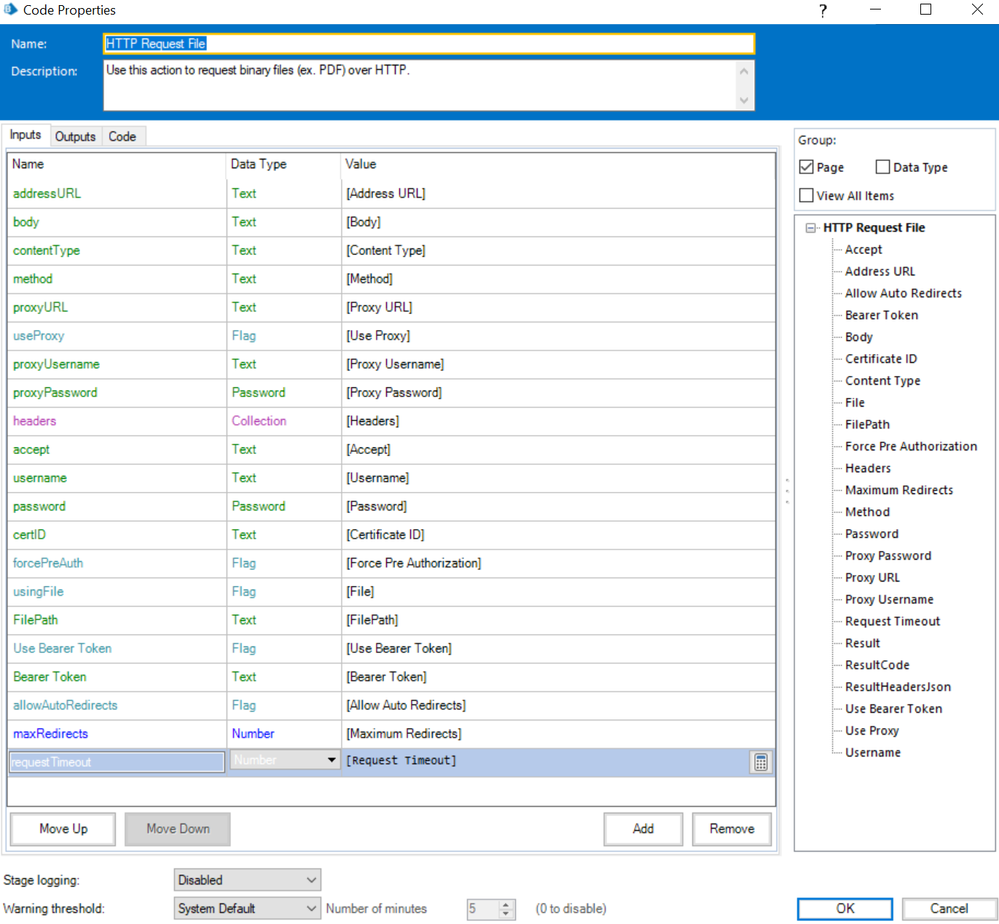Increase the number of minutes stepper

point(506,904)
